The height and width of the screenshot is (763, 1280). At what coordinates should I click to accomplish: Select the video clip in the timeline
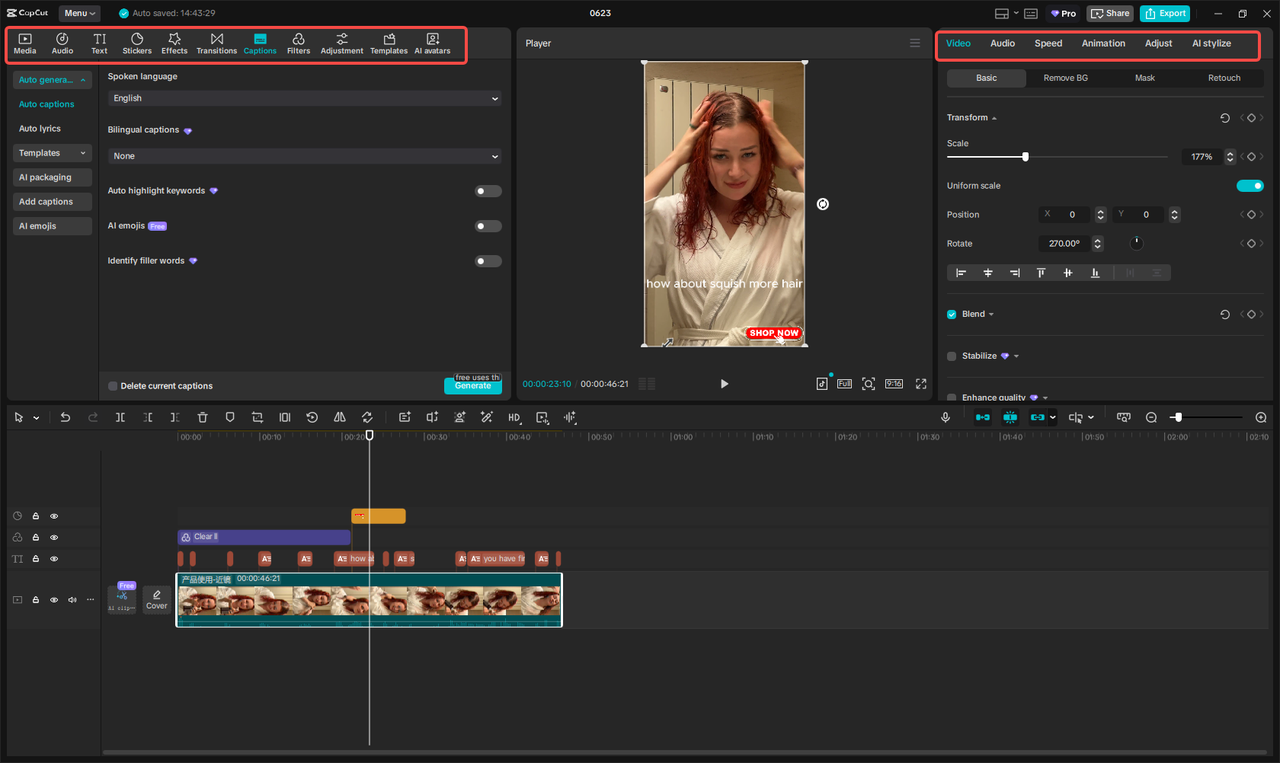click(369, 600)
